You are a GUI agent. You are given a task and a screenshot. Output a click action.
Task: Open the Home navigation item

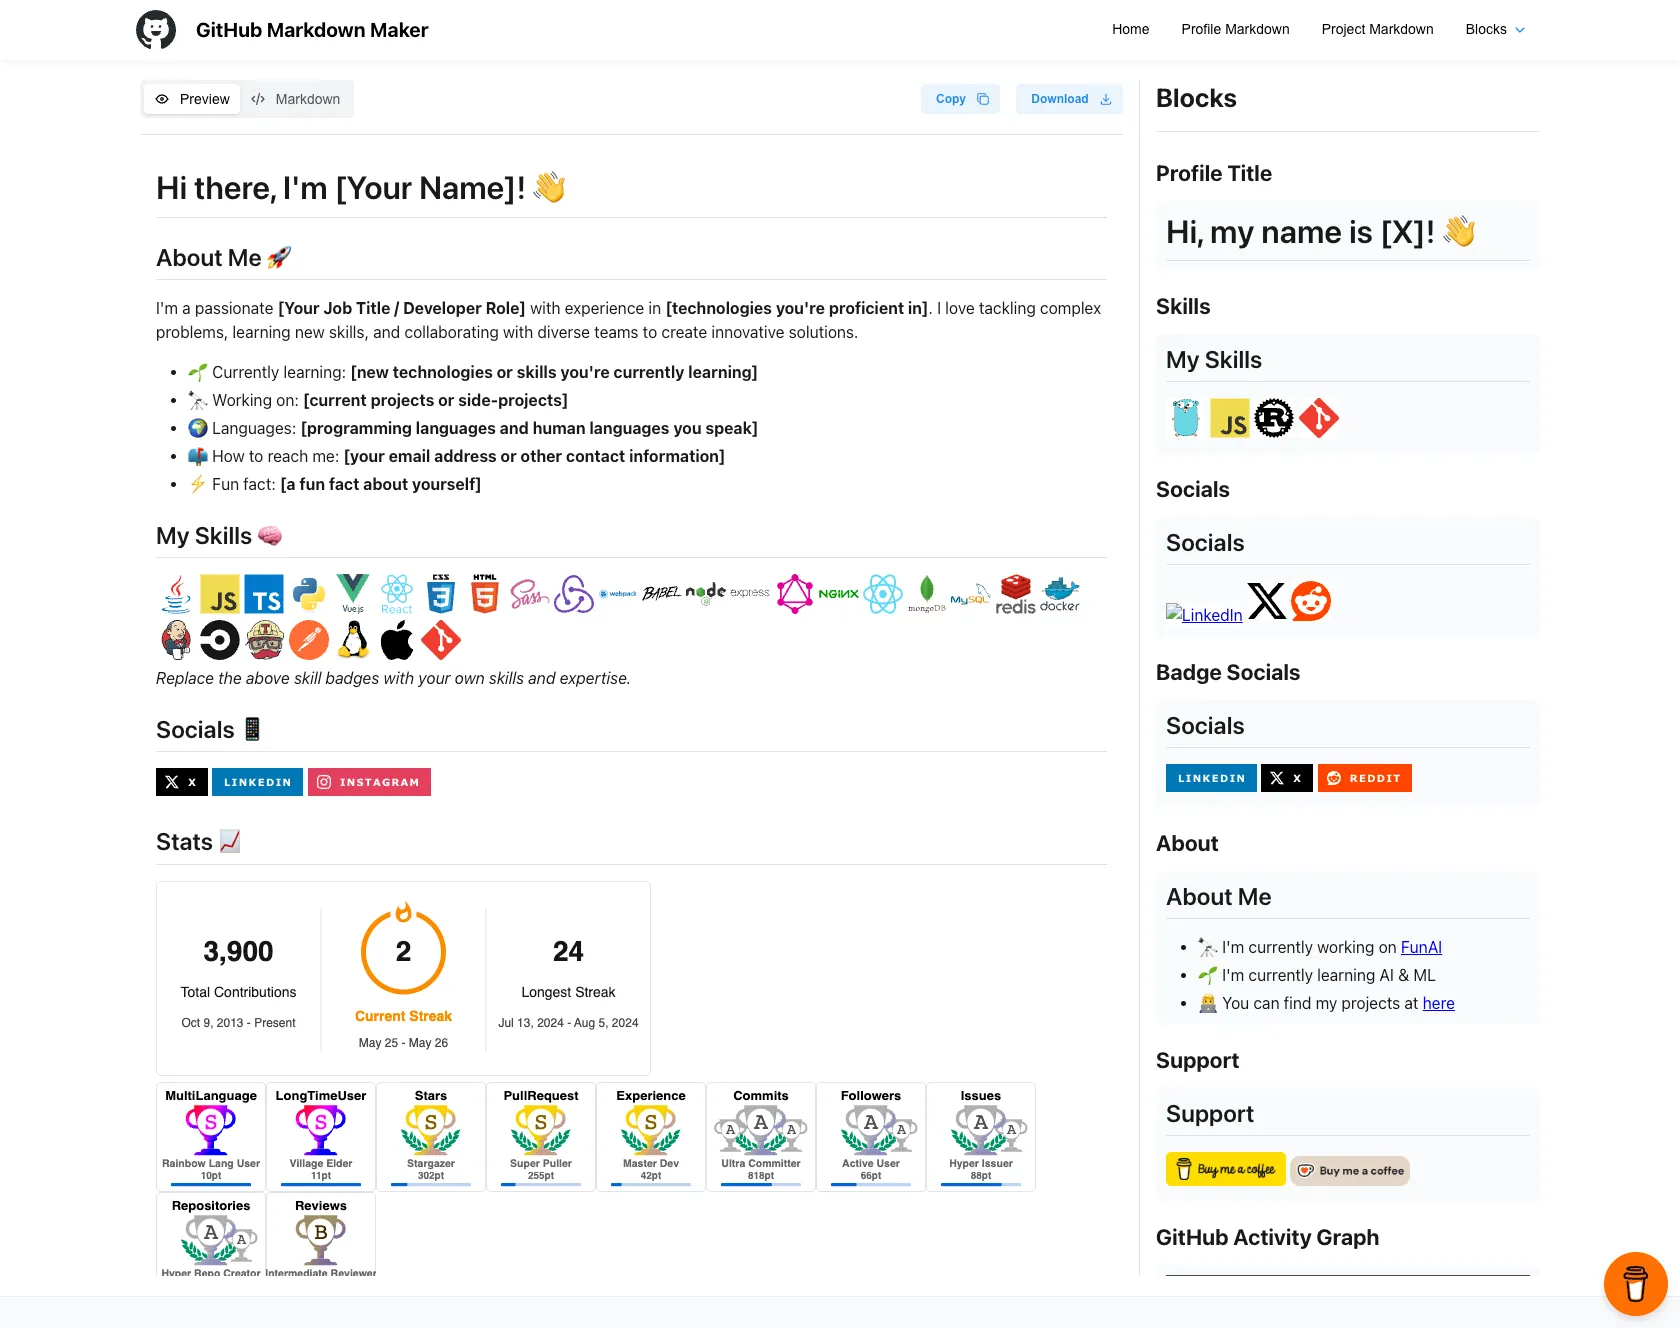tap(1130, 29)
